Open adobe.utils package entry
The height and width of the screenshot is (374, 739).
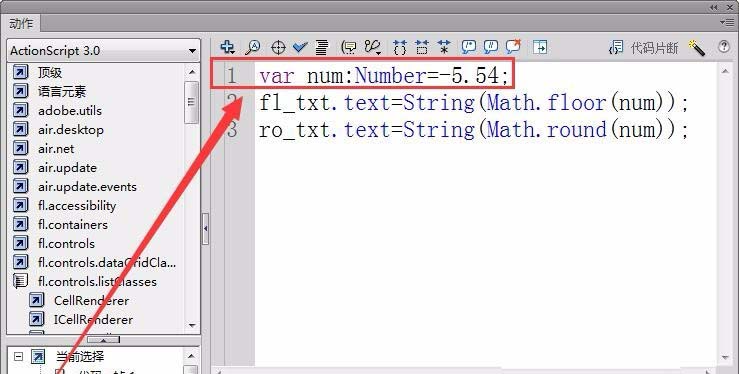coord(70,111)
